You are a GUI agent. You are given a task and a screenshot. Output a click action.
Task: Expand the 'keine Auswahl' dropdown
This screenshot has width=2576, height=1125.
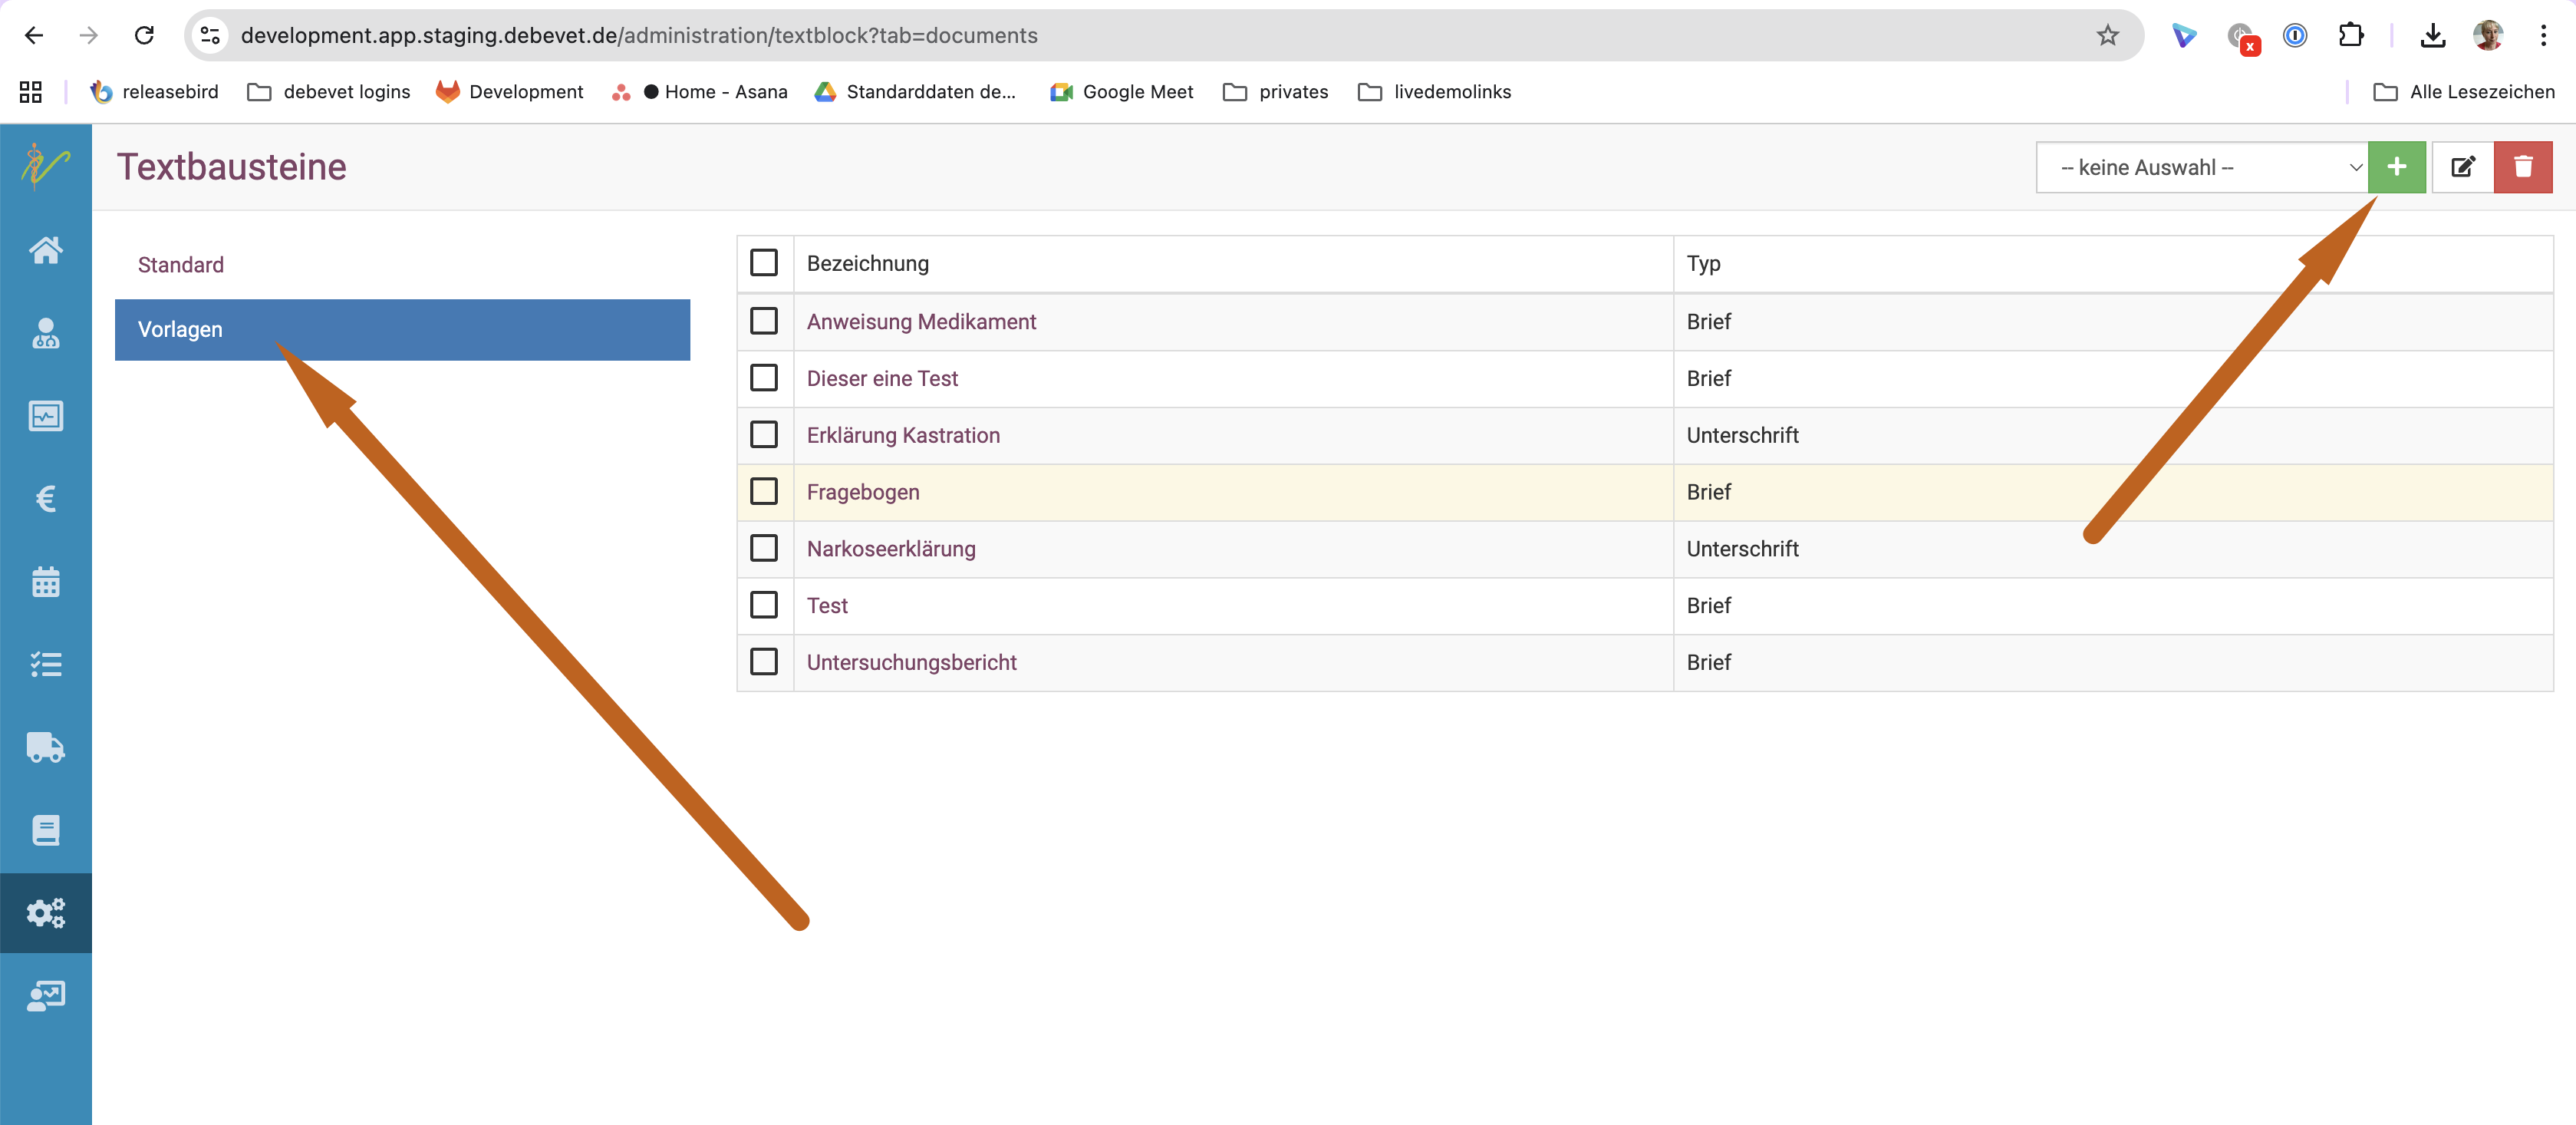point(2200,167)
